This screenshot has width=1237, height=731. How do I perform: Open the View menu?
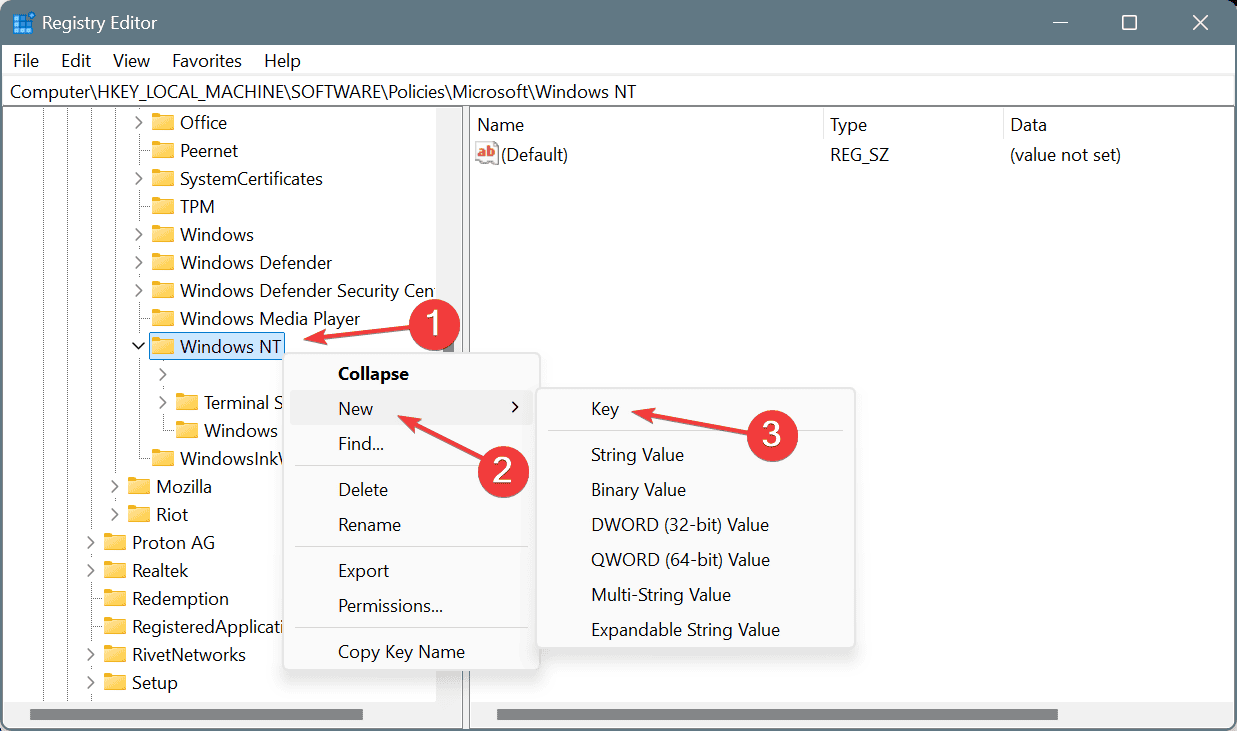coord(131,61)
